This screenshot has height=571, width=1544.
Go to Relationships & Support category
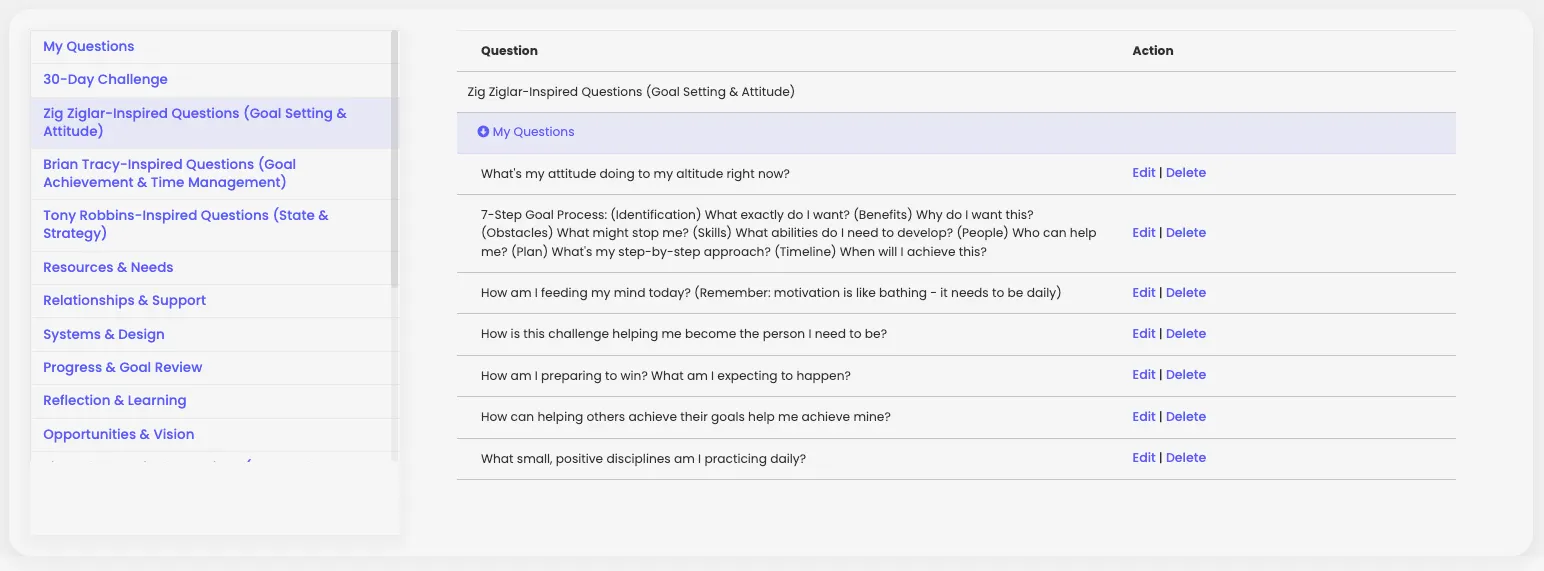coord(124,301)
